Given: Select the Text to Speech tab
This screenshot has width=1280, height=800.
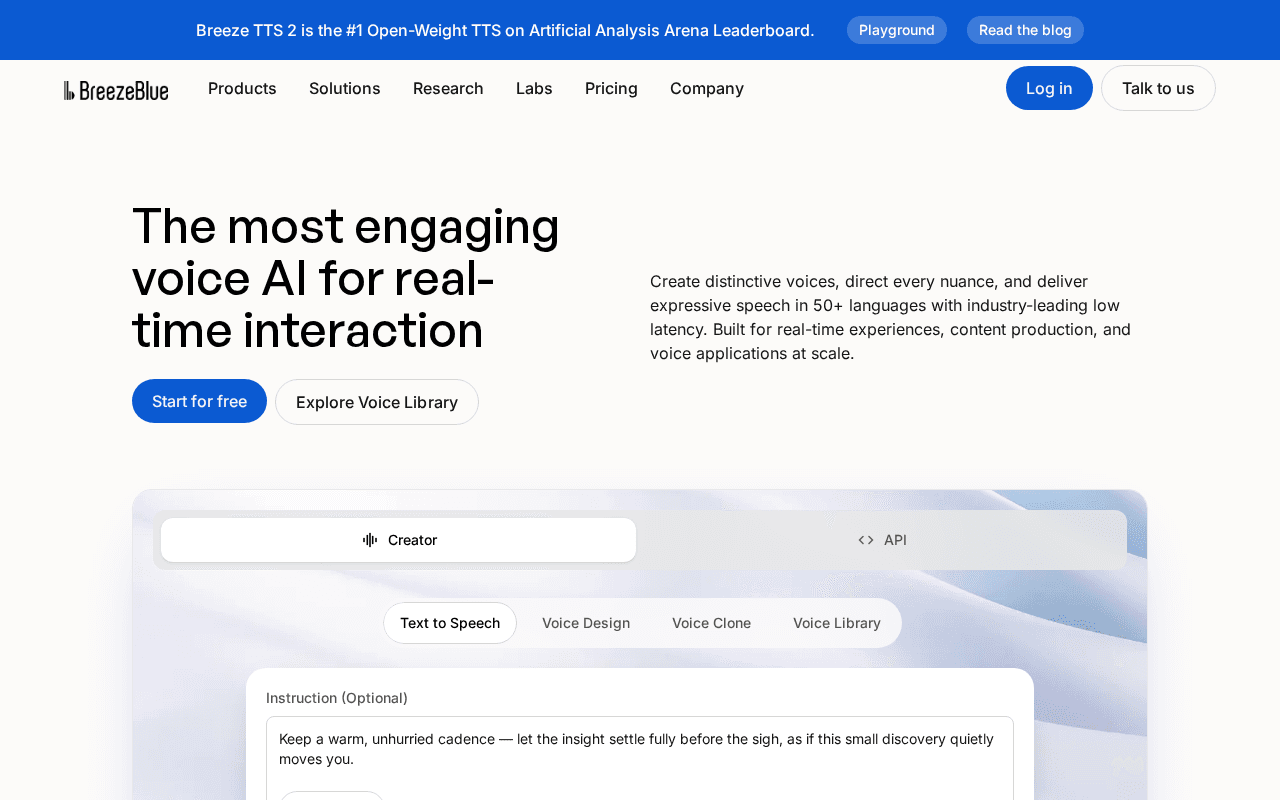Looking at the screenshot, I should click(x=450, y=623).
